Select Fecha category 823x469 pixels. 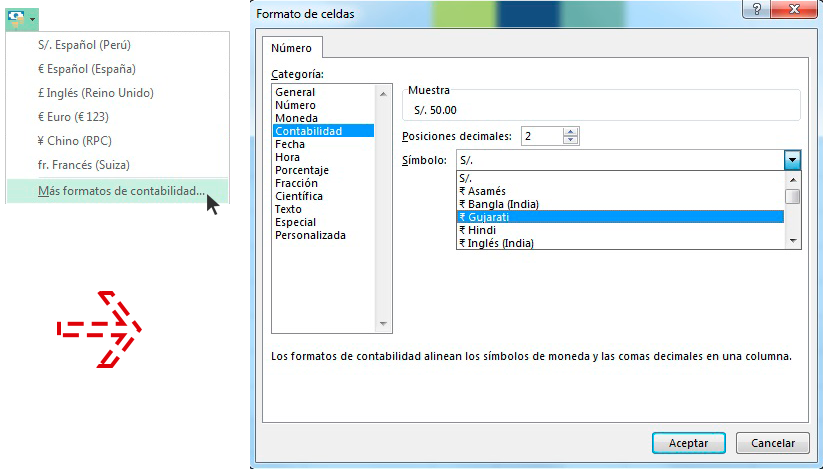click(290, 144)
